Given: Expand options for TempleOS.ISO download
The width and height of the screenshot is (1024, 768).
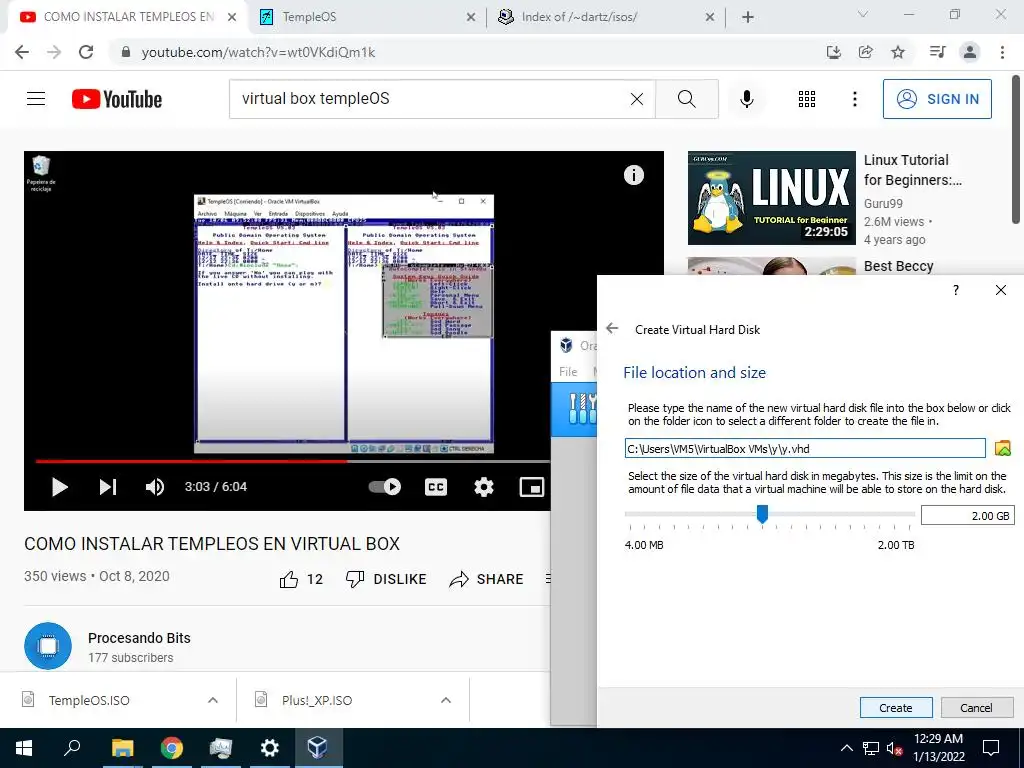Looking at the screenshot, I should click(213, 700).
